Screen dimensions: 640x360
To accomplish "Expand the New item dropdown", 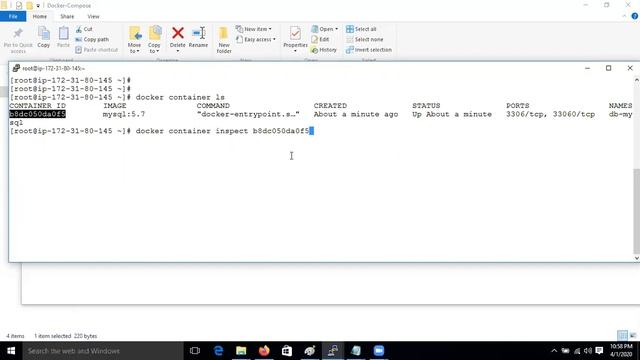I will [x=253, y=29].
